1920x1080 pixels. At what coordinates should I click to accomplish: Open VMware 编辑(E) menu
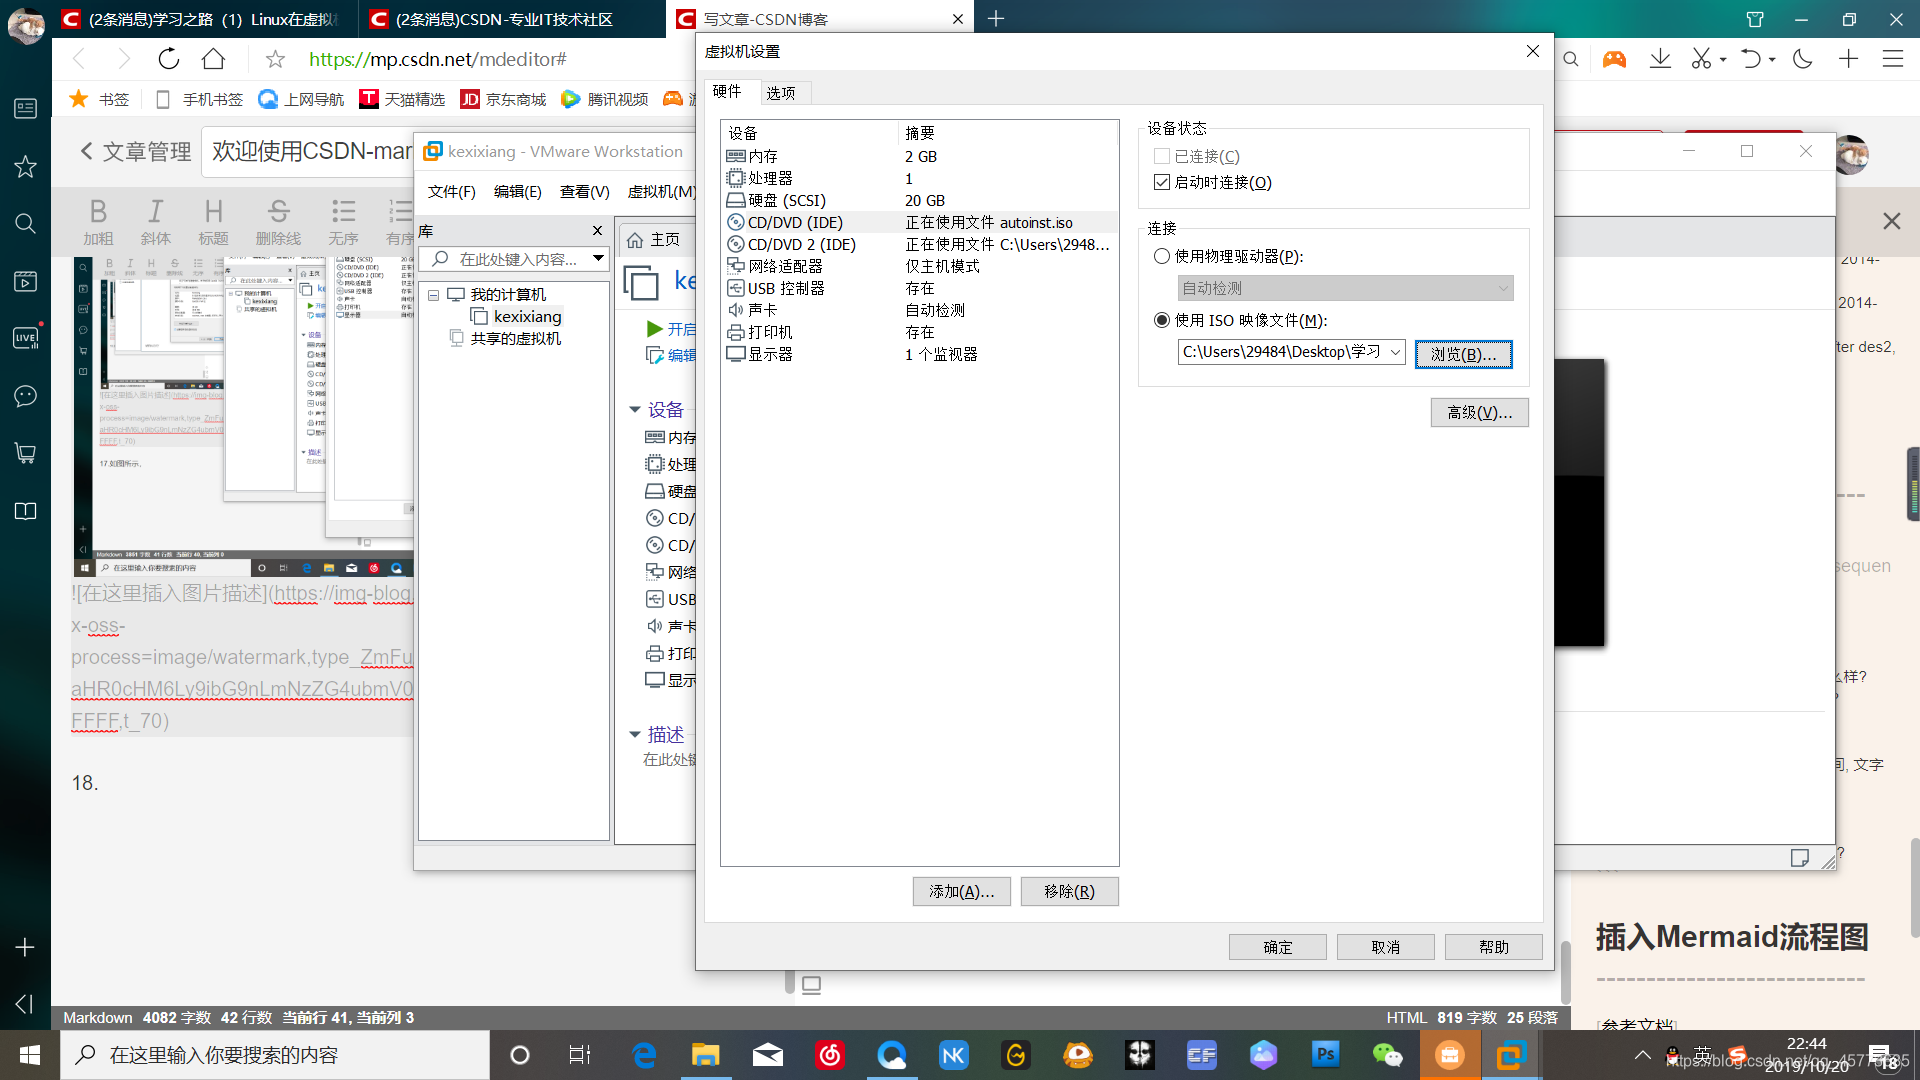pyautogui.click(x=517, y=192)
